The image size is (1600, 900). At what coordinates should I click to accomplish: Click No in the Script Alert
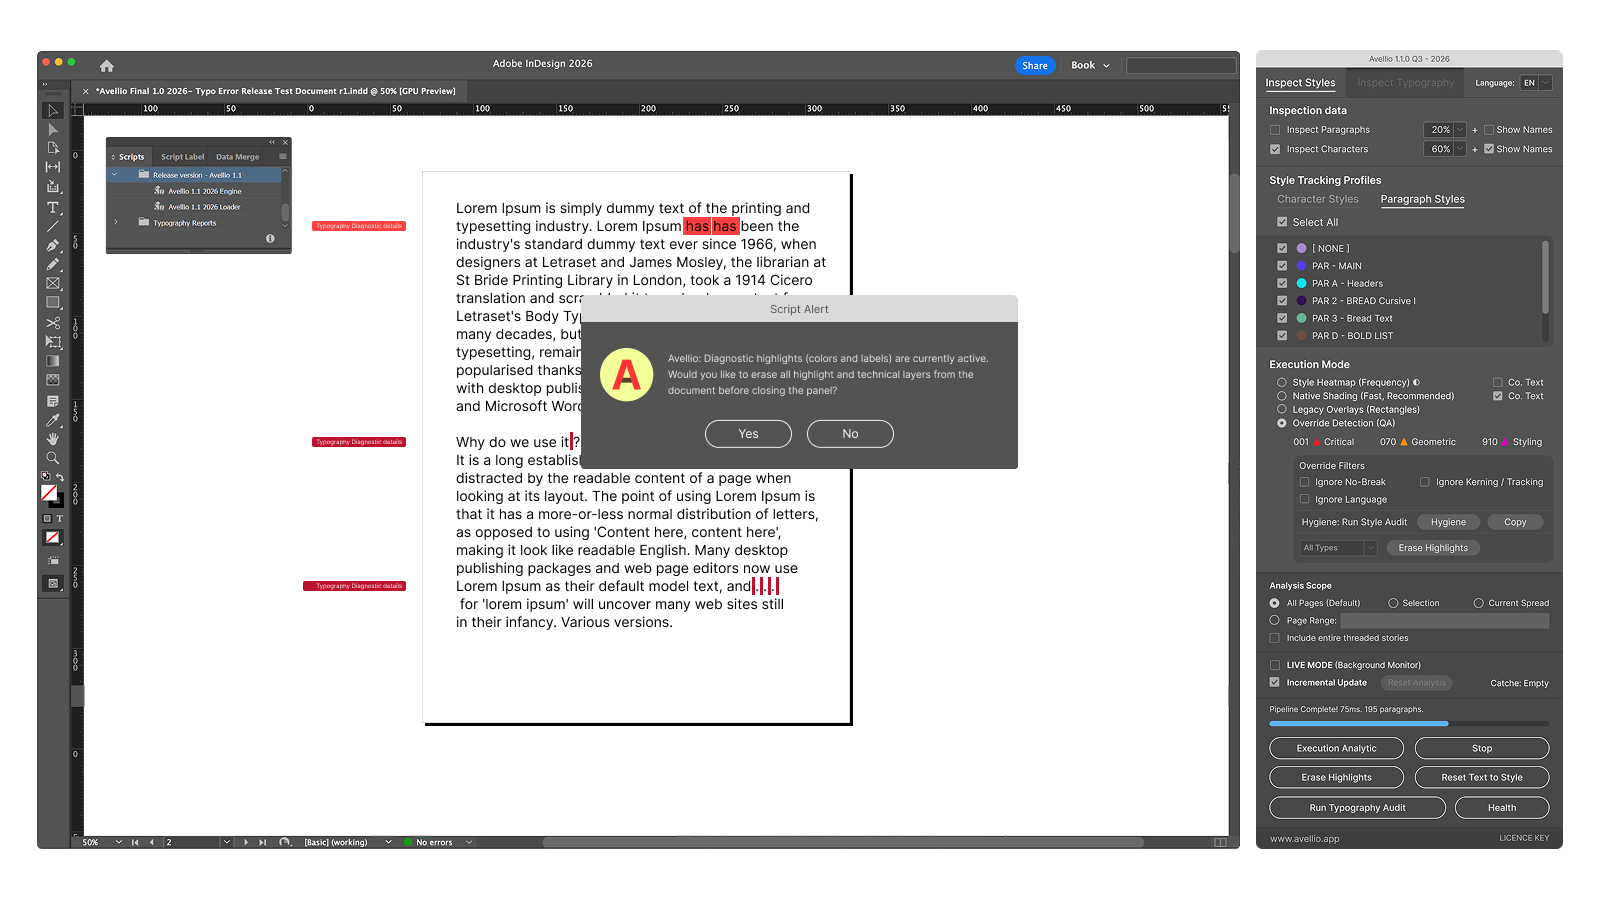(x=850, y=434)
